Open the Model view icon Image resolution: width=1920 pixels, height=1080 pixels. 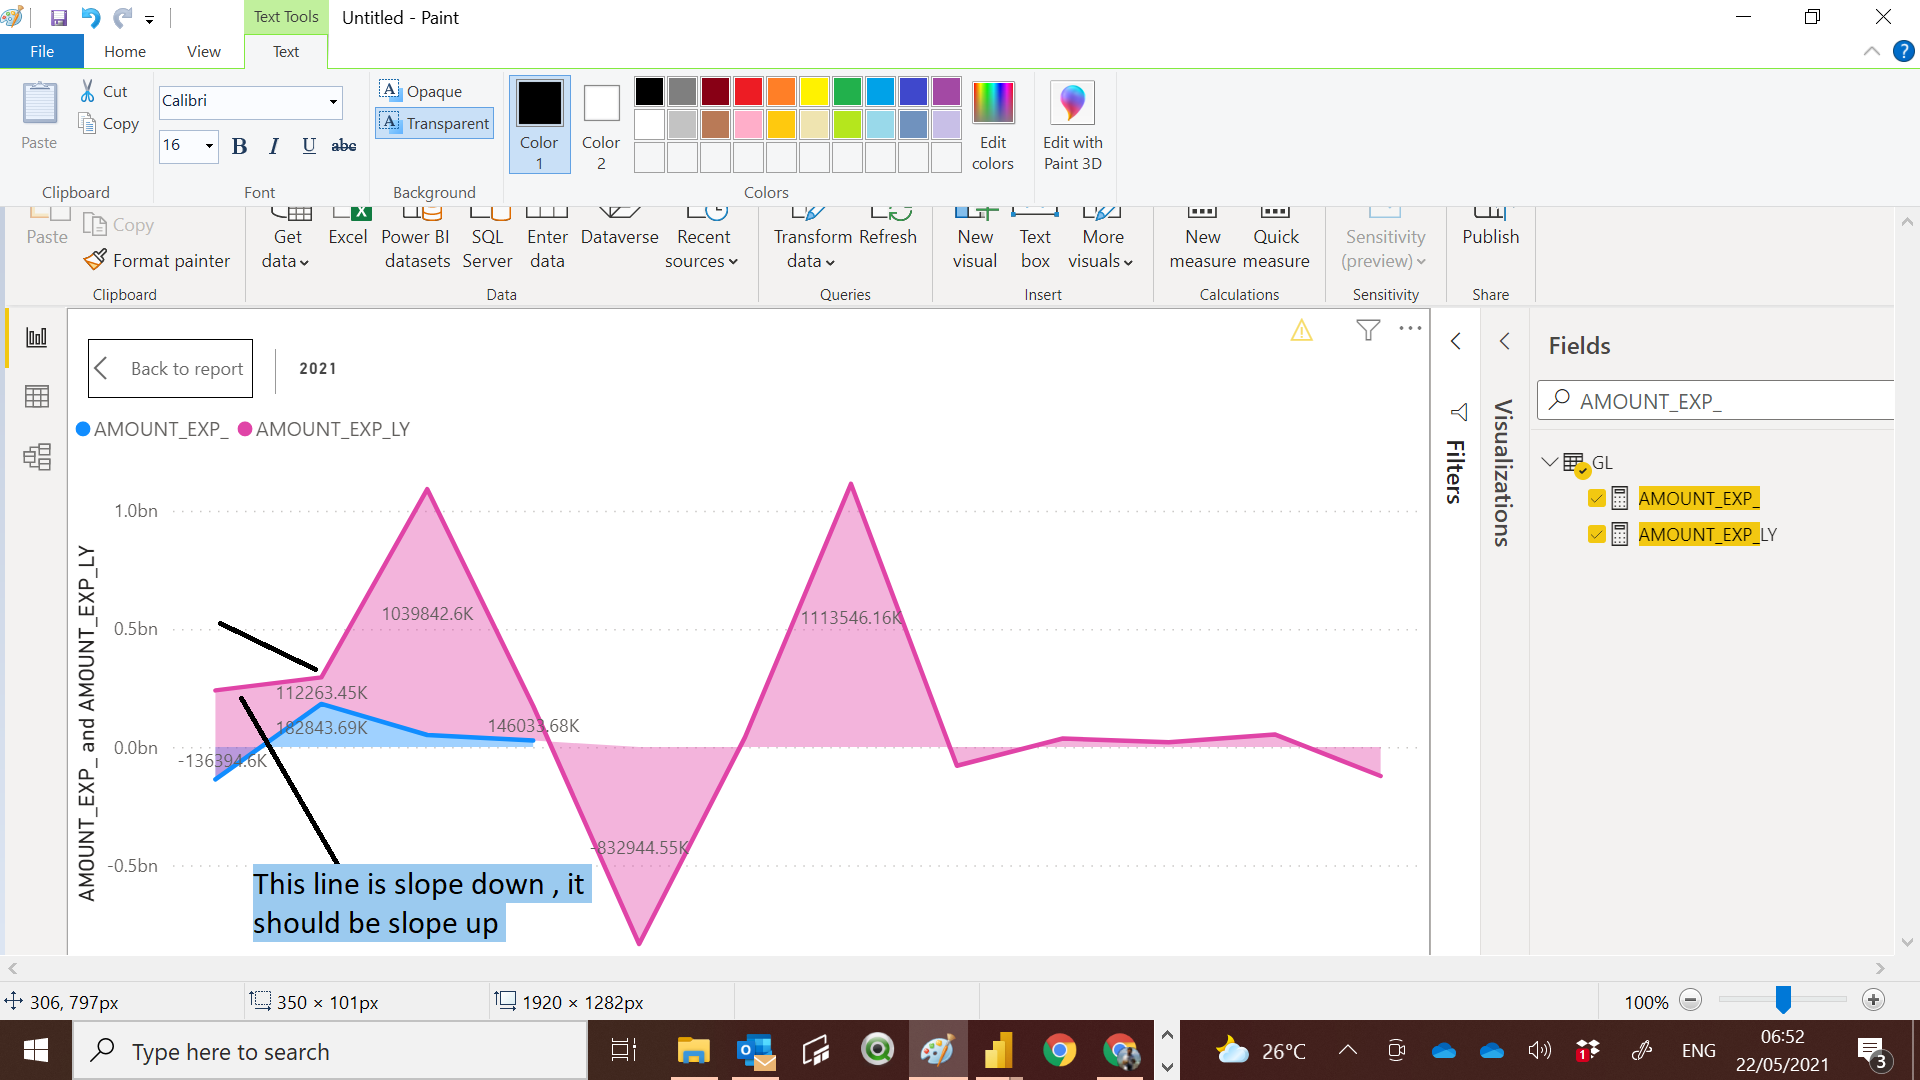click(37, 457)
